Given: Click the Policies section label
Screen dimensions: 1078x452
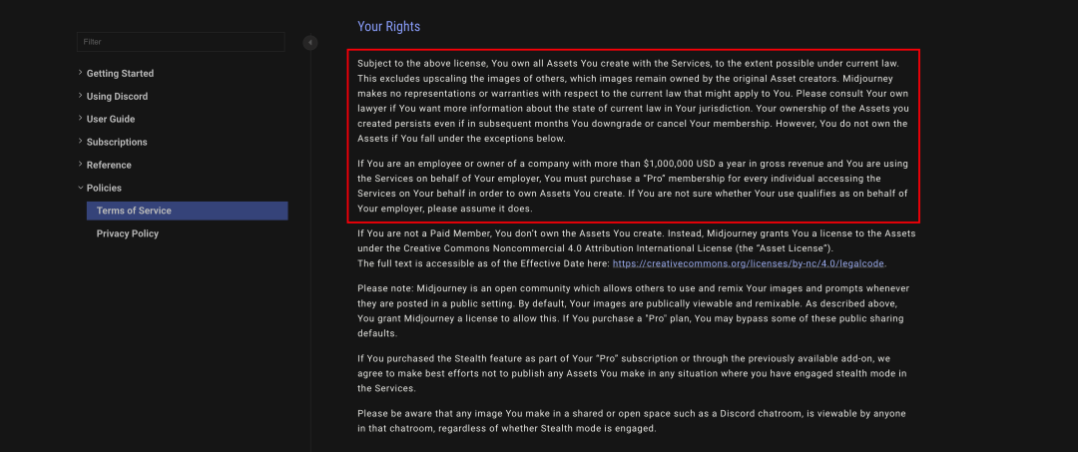Looking at the screenshot, I should (x=105, y=189).
